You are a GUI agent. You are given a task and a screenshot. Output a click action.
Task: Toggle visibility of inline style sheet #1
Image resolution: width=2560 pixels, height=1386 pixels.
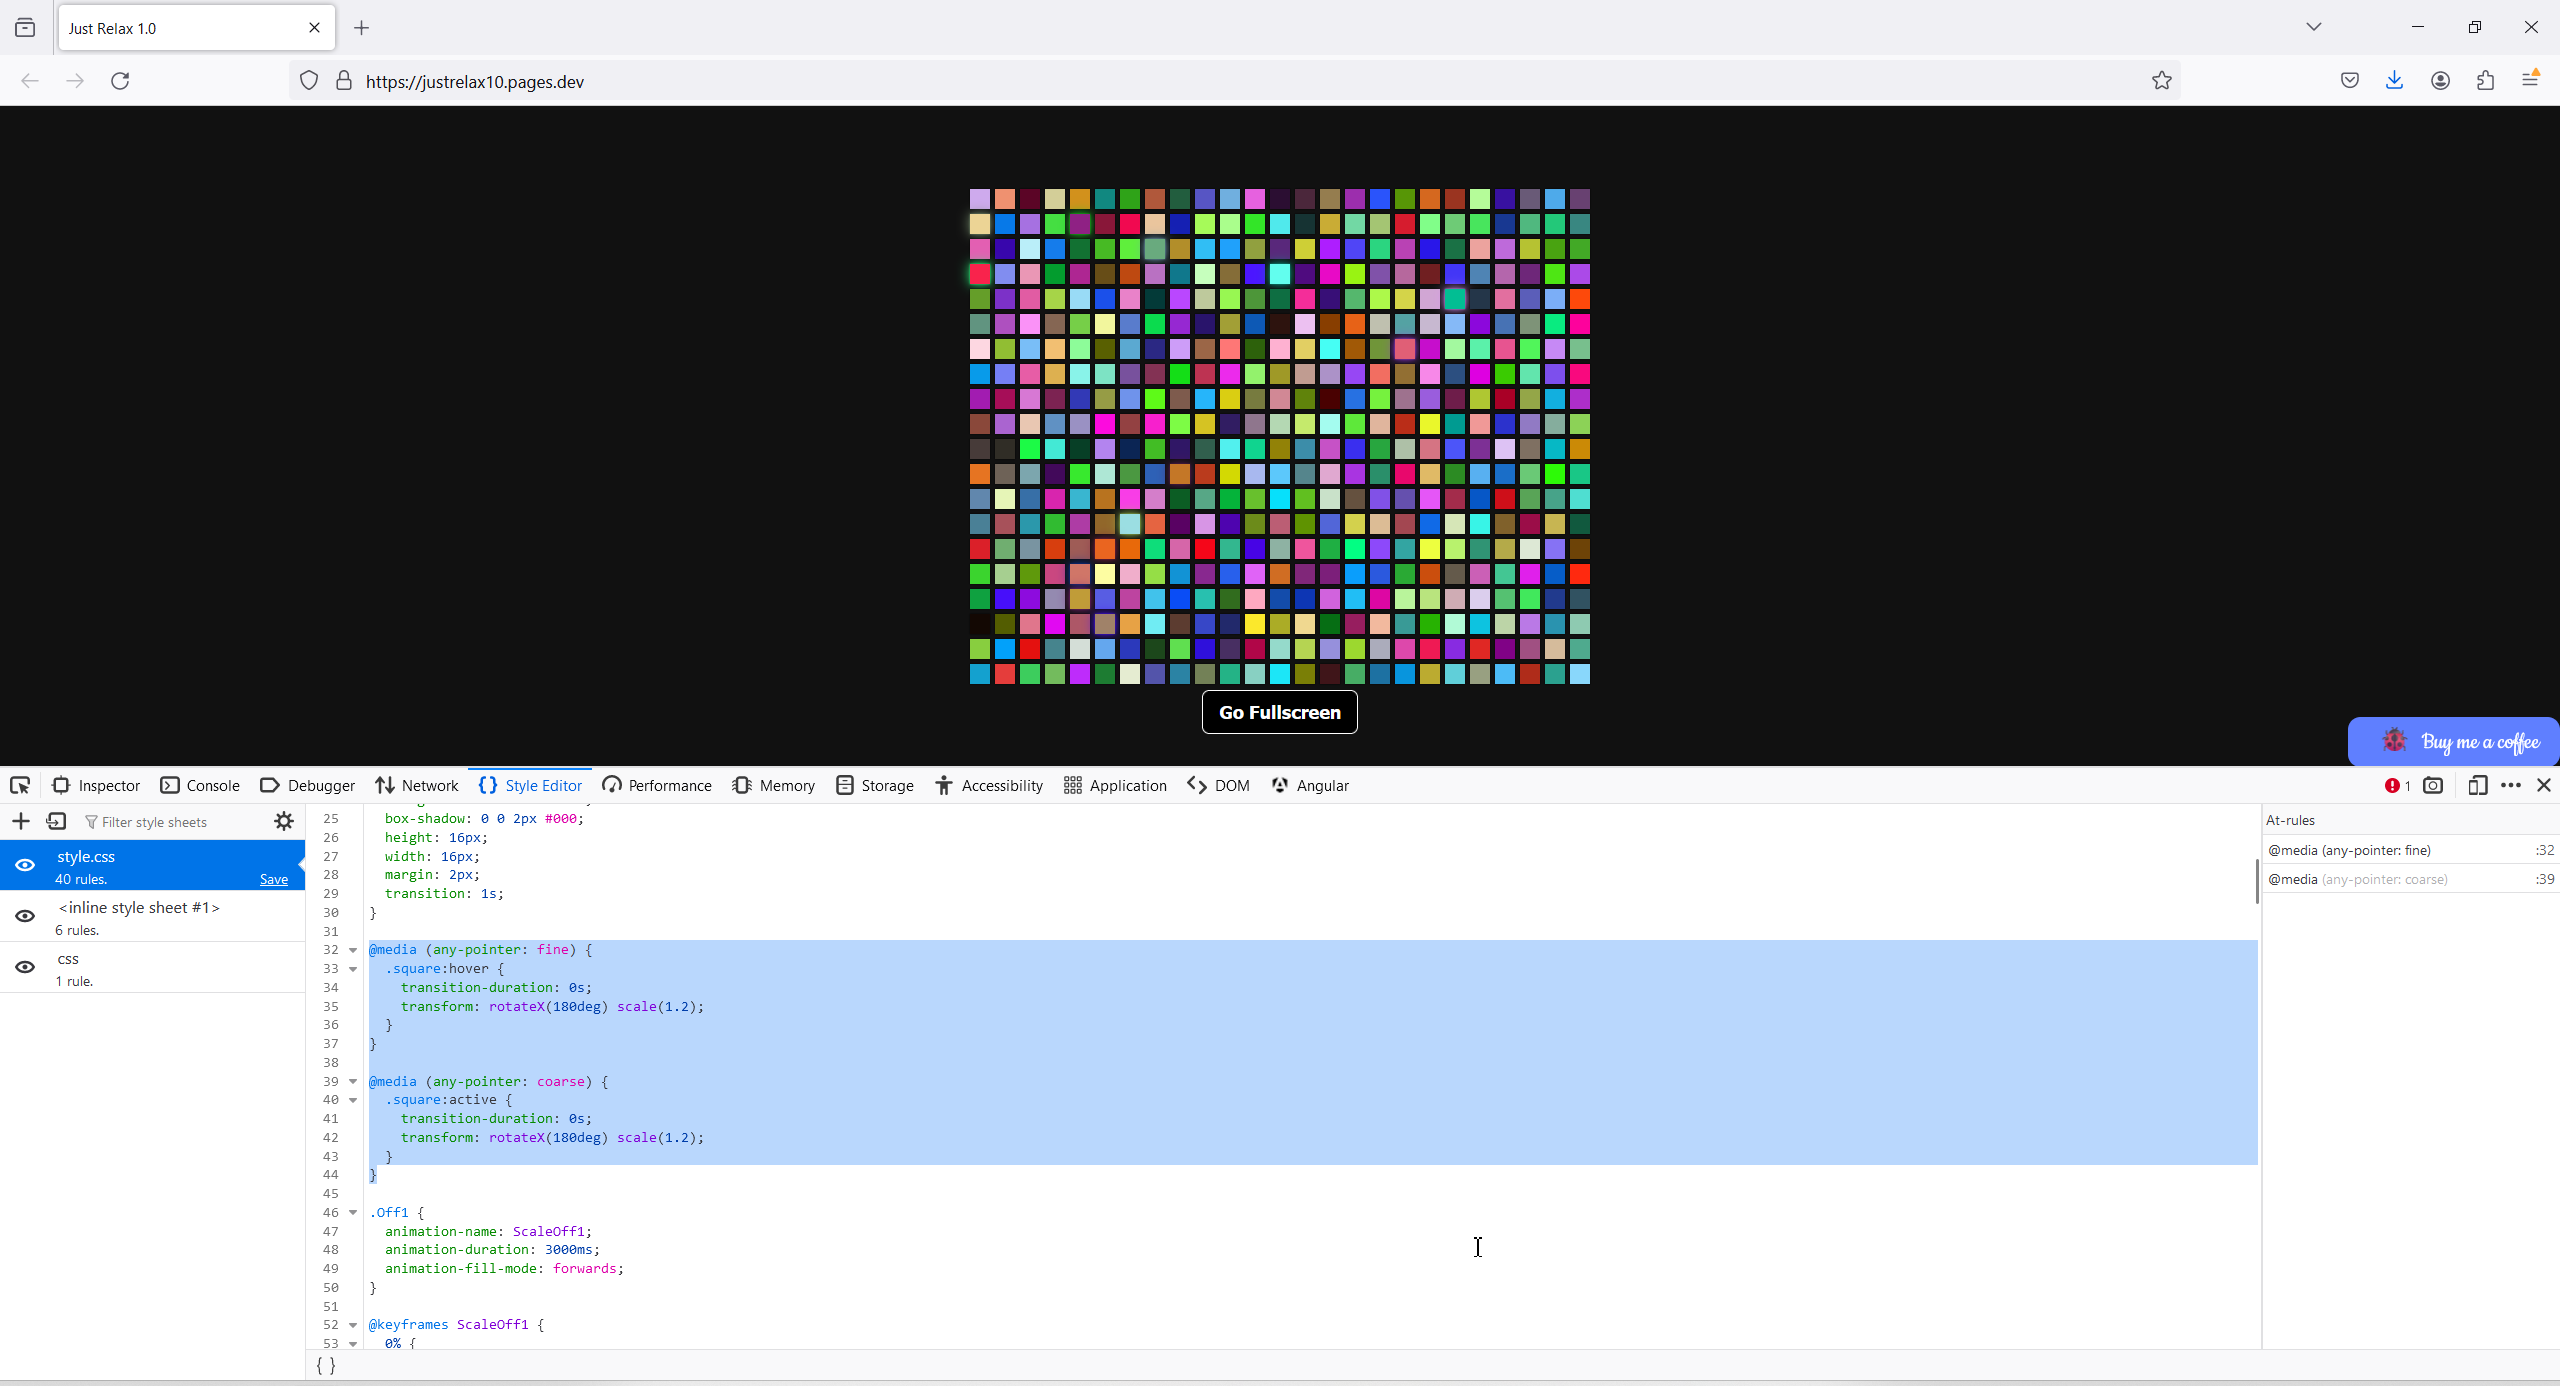click(x=25, y=917)
